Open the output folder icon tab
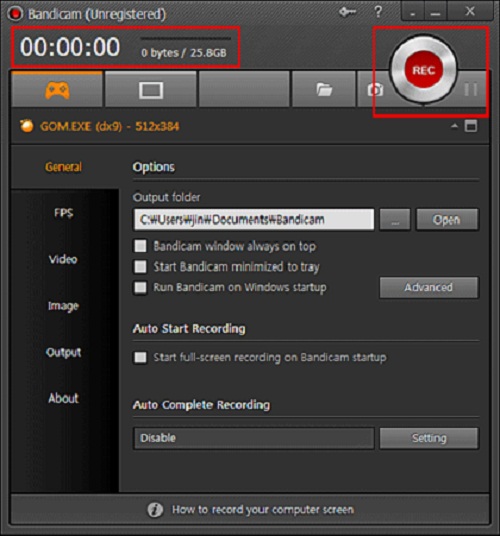Image resolution: width=500 pixels, height=536 pixels. (x=324, y=90)
